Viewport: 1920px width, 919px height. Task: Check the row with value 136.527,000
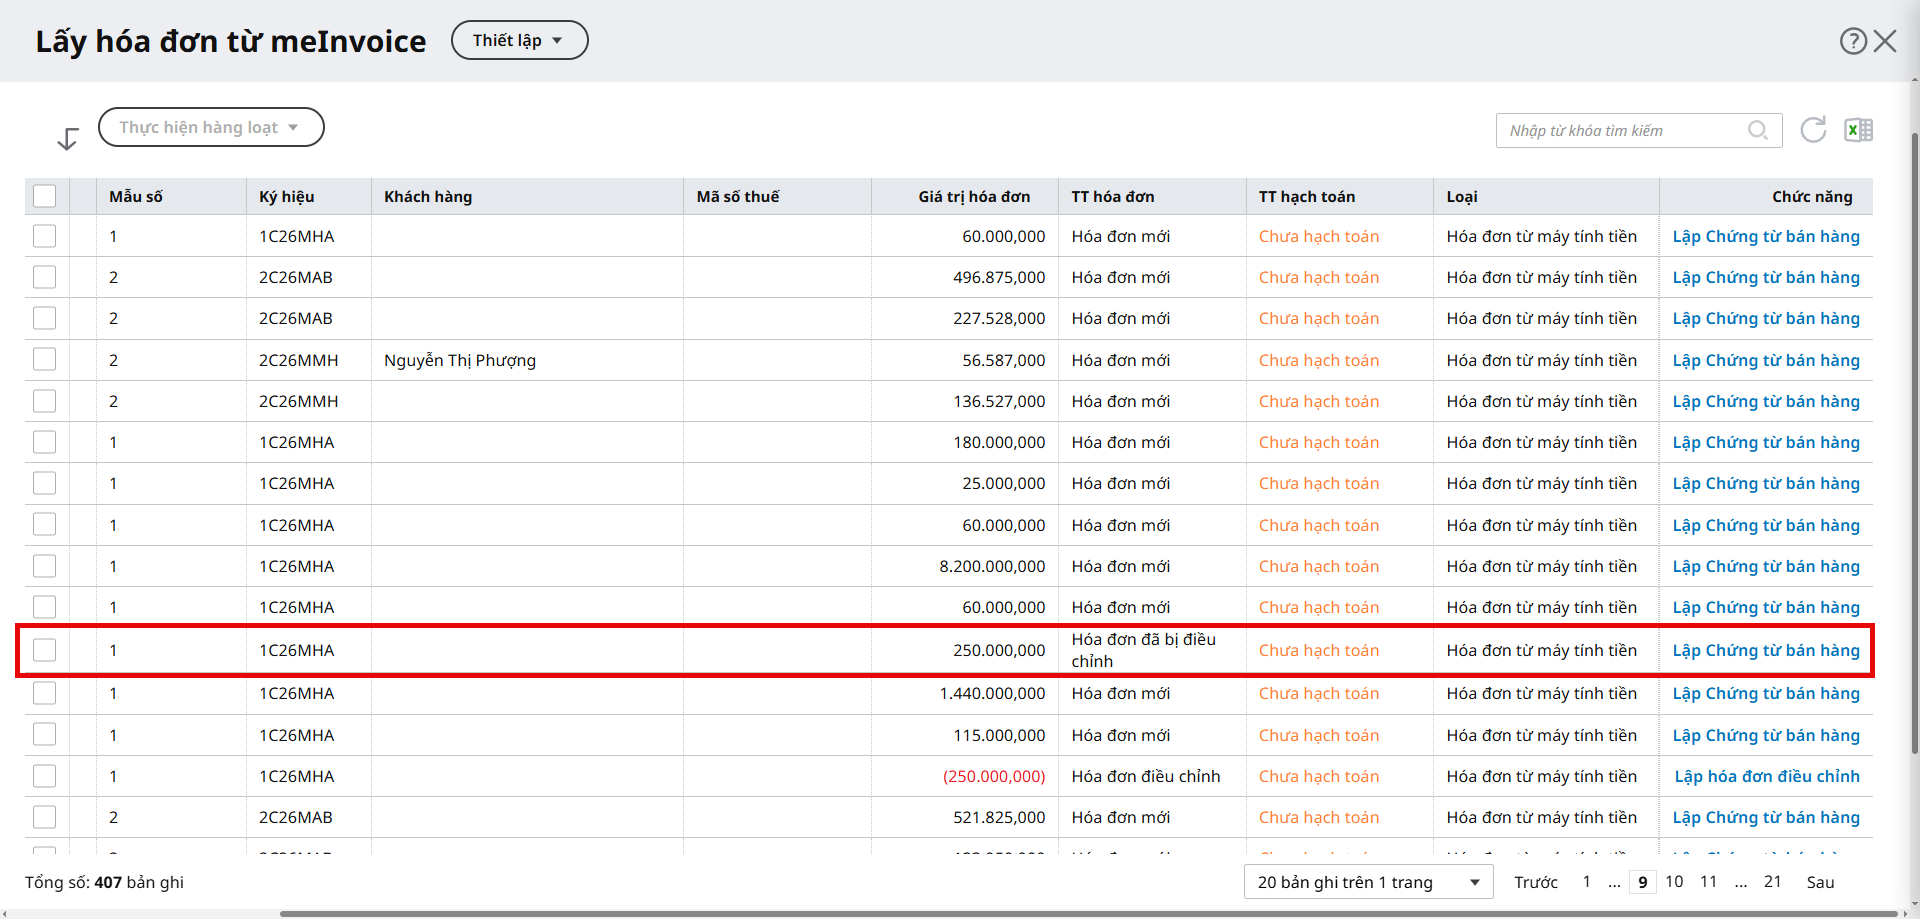pos(45,401)
